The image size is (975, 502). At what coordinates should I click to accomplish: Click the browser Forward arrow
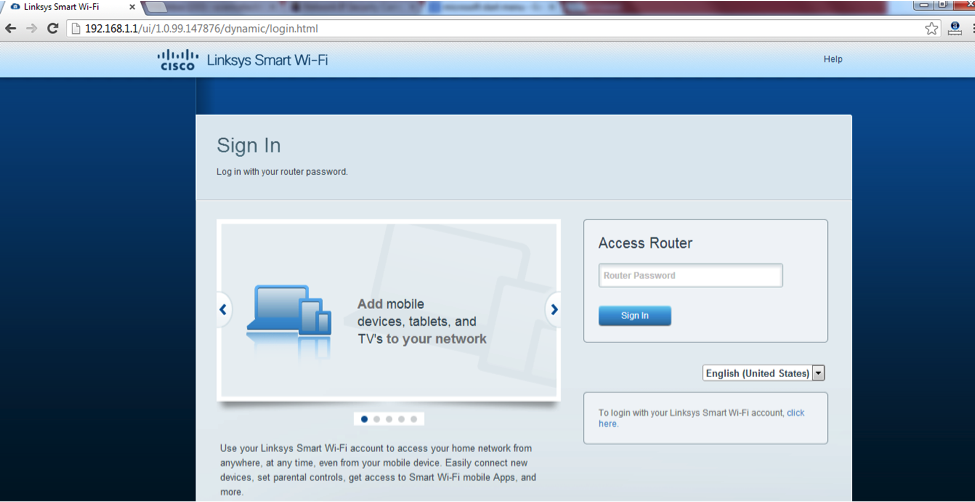click(x=32, y=29)
